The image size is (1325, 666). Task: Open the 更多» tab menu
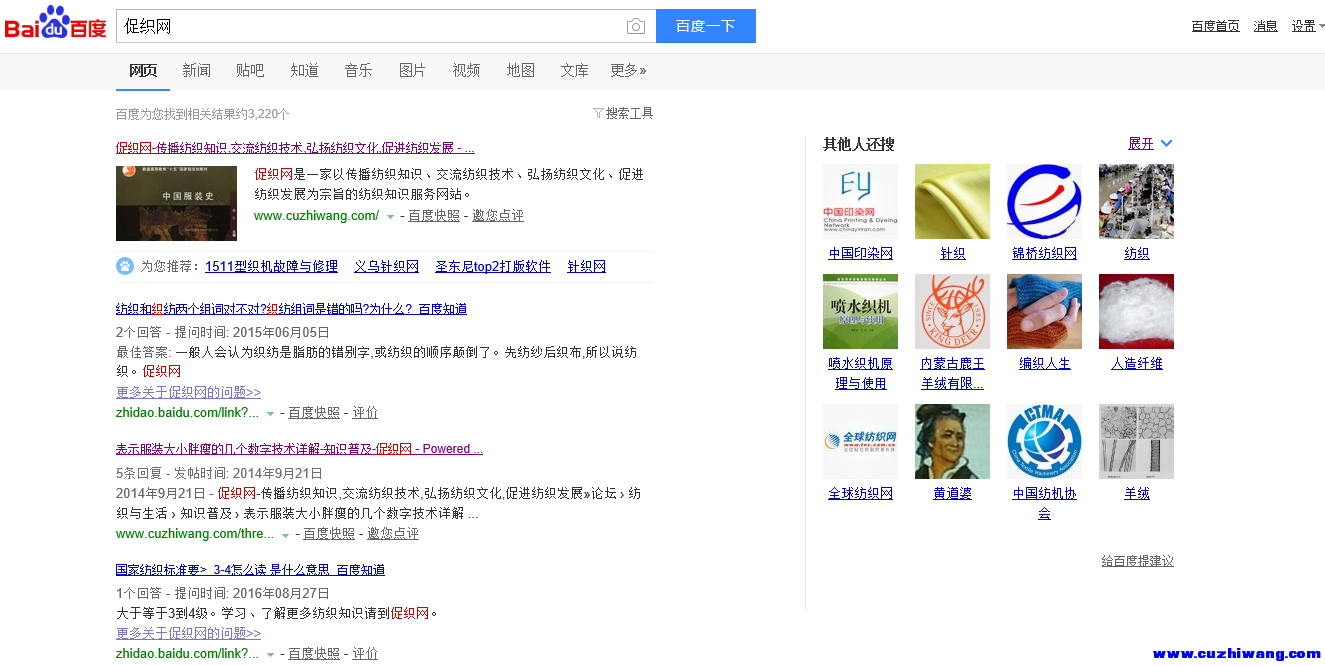pyautogui.click(x=628, y=70)
